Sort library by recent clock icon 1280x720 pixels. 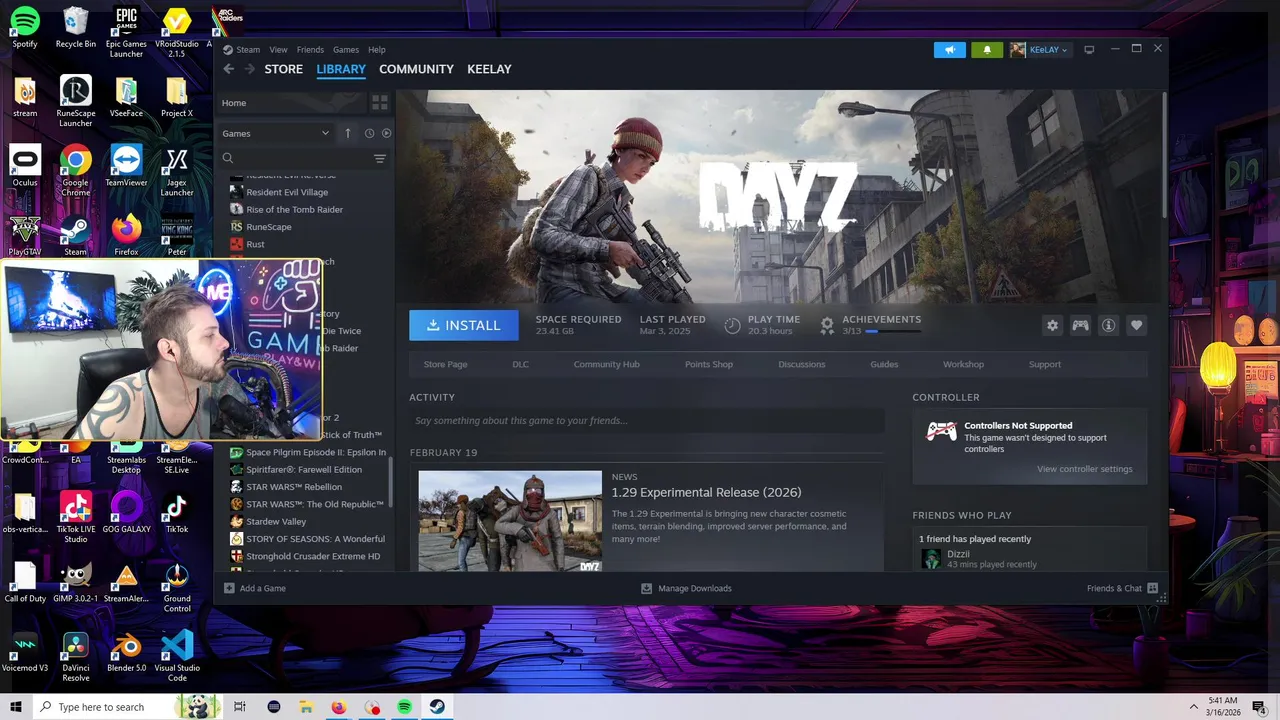[369, 133]
